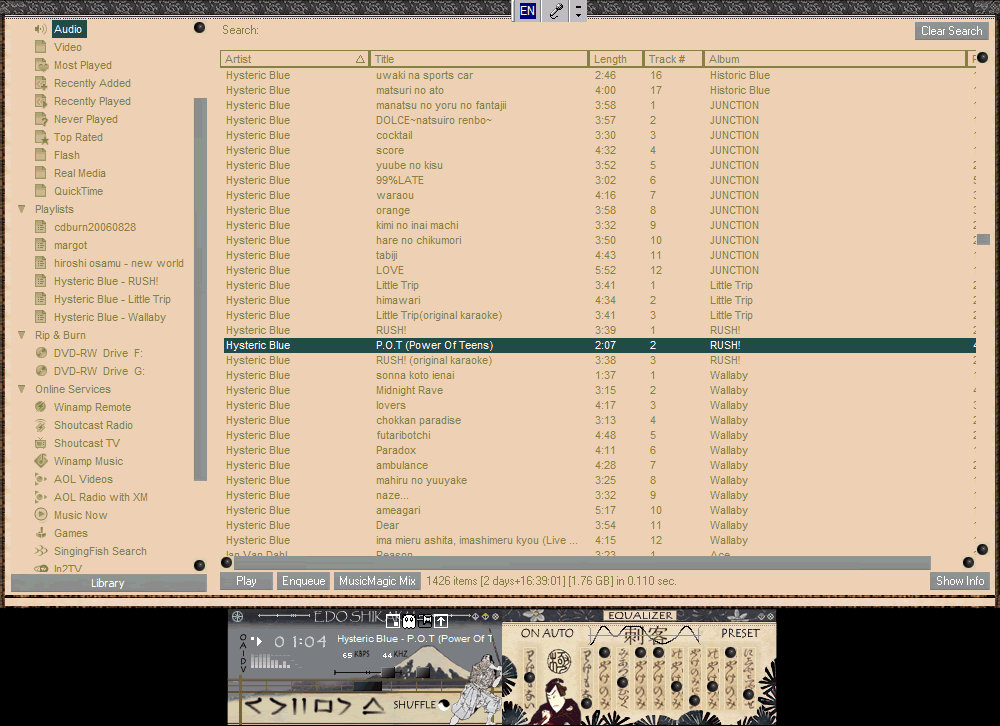
Task: Select the DVD-RW Drive F: disc icon
Action: click(x=41, y=353)
